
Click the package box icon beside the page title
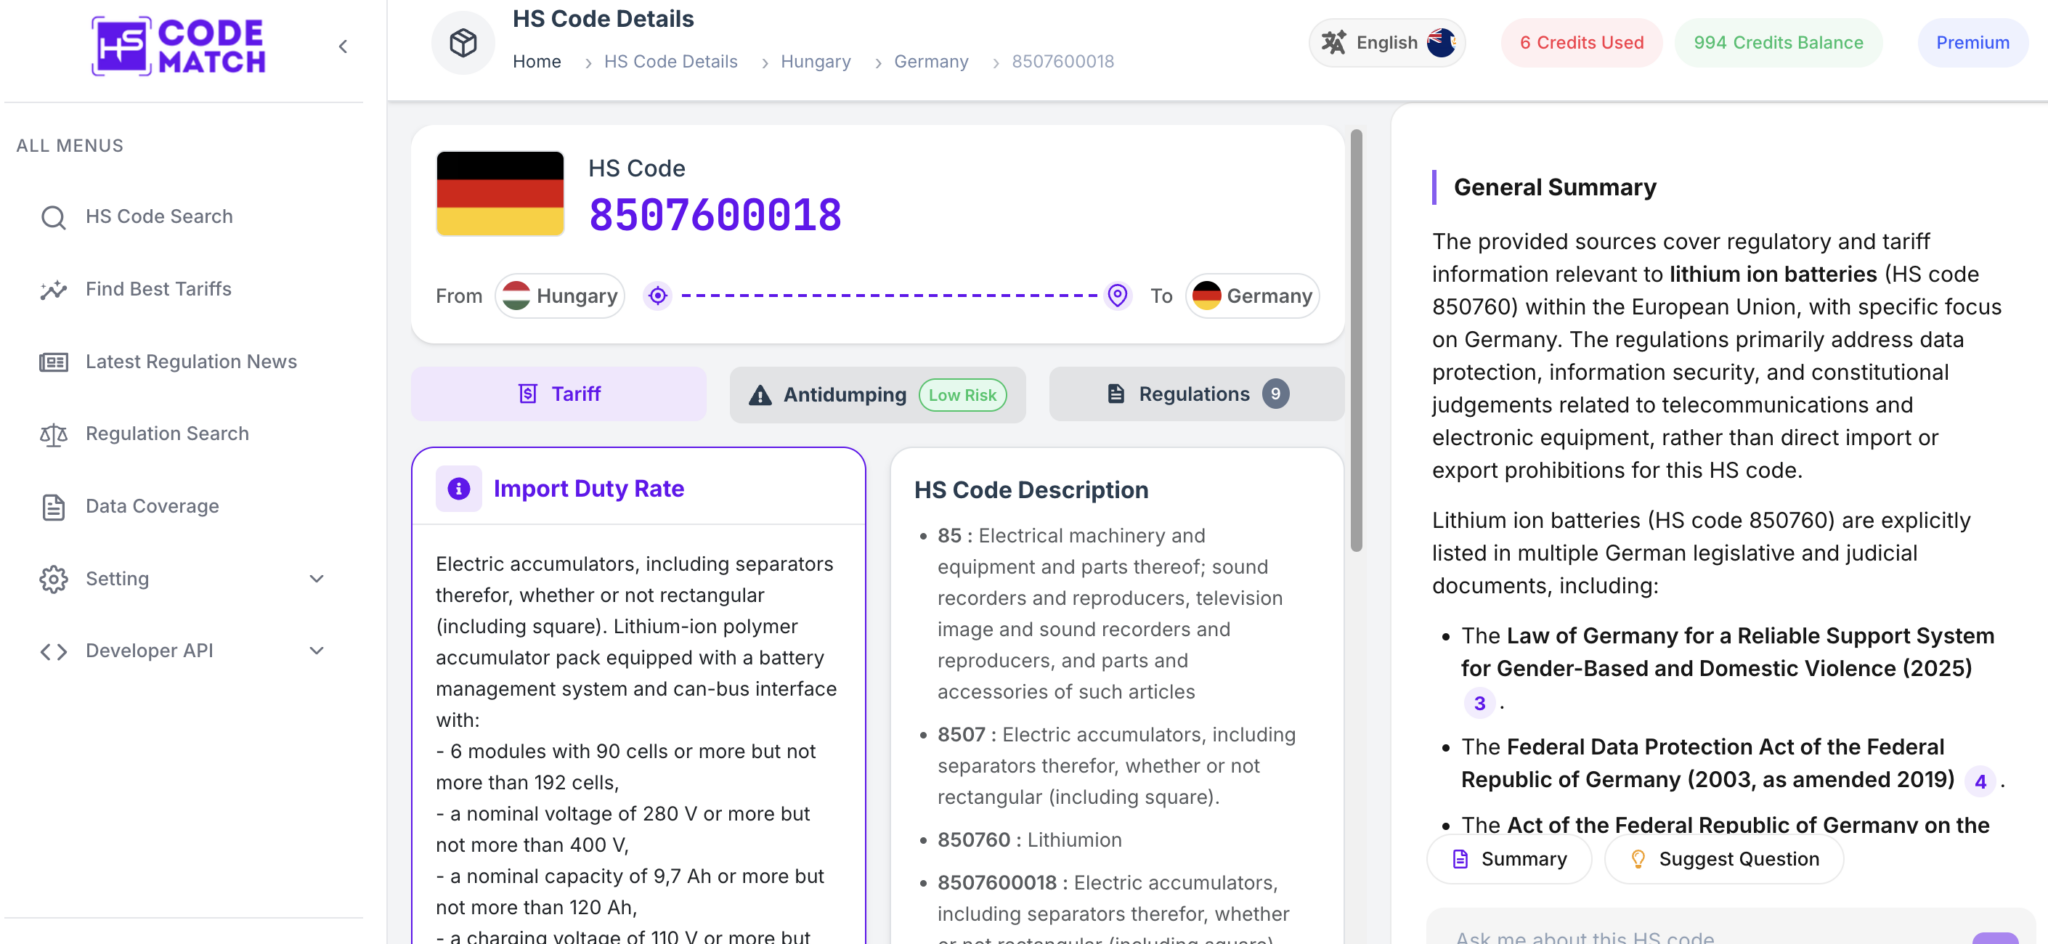click(x=463, y=43)
